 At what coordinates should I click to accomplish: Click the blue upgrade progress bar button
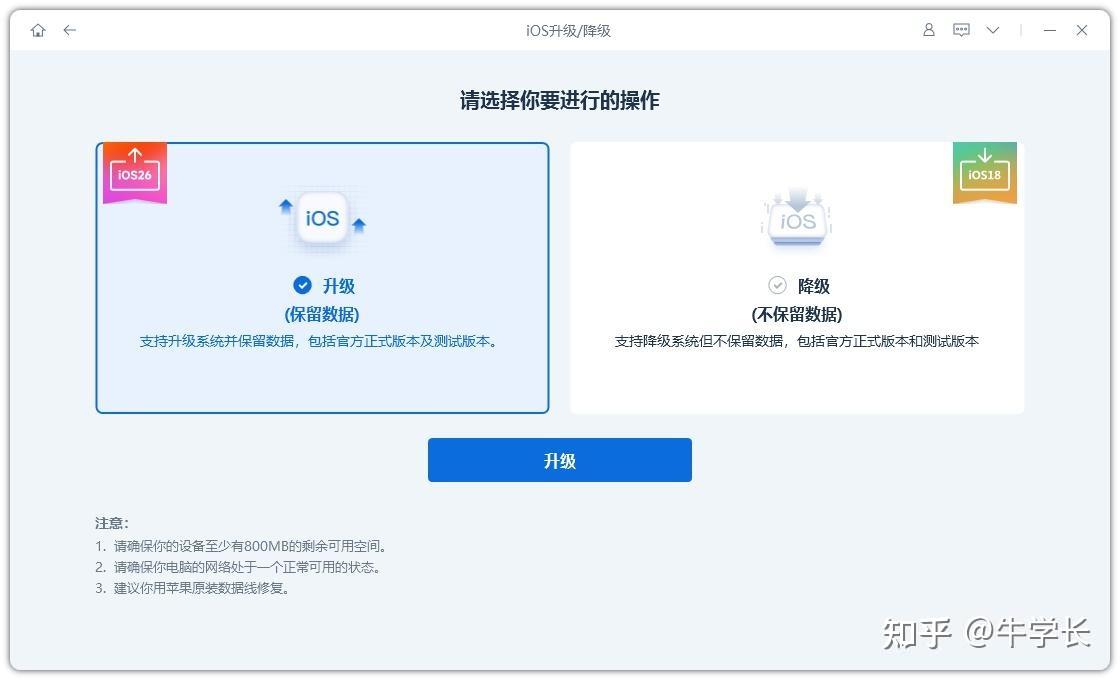tap(560, 460)
